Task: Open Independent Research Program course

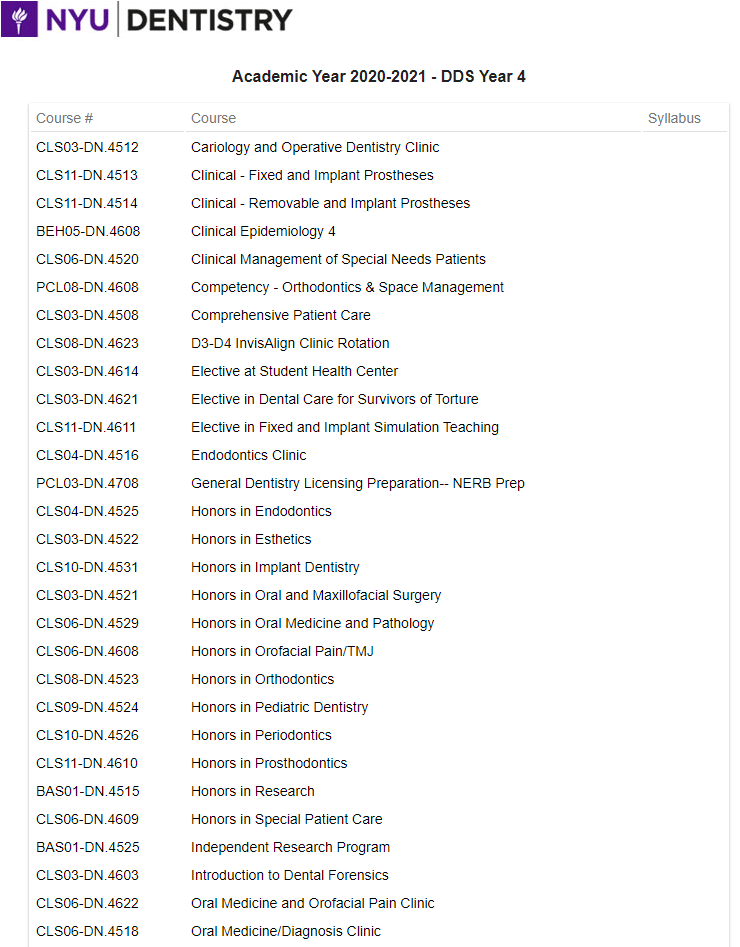Action: click(290, 847)
